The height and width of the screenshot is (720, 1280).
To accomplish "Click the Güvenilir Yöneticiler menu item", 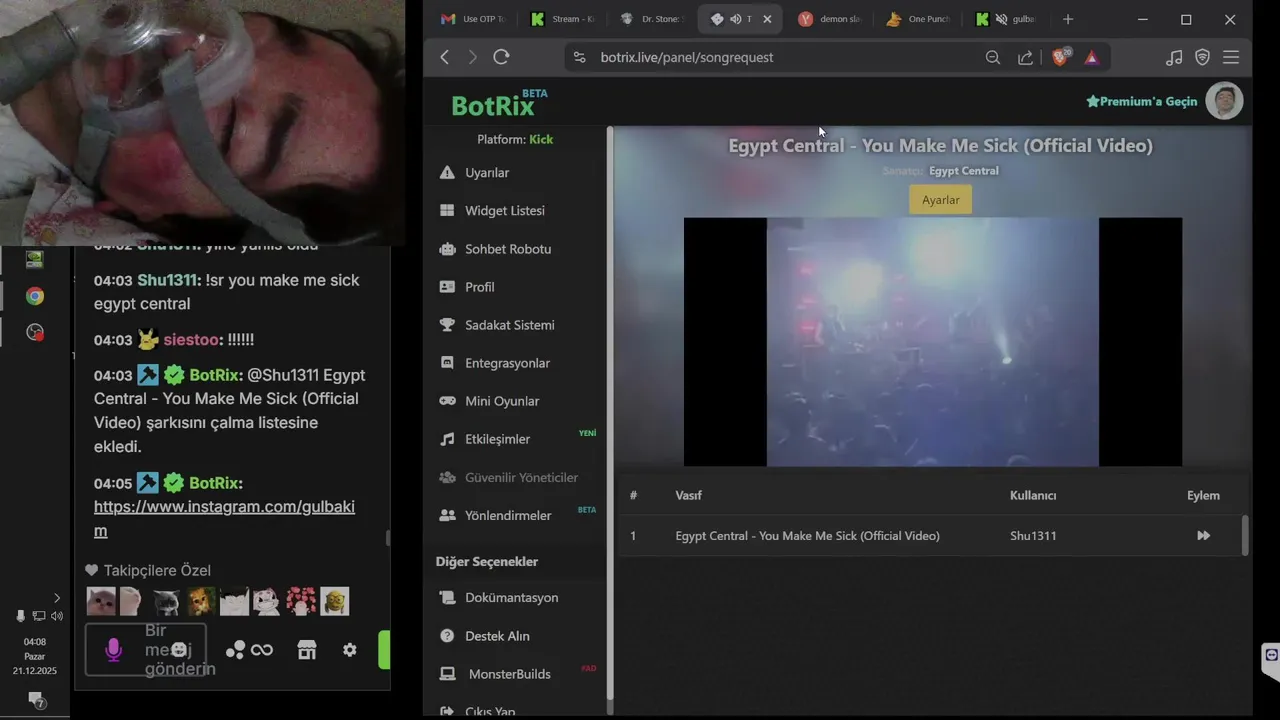I will point(508,477).
